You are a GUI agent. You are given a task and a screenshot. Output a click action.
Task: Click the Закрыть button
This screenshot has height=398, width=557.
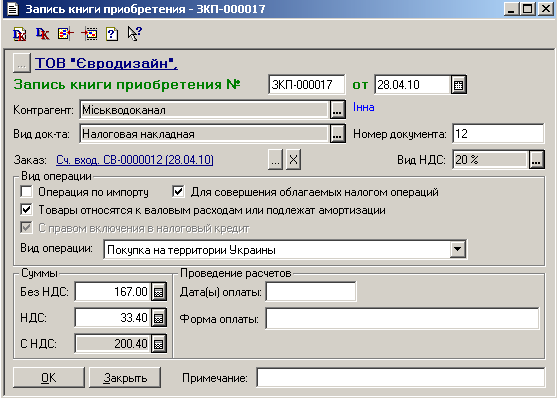pyautogui.click(x=125, y=377)
